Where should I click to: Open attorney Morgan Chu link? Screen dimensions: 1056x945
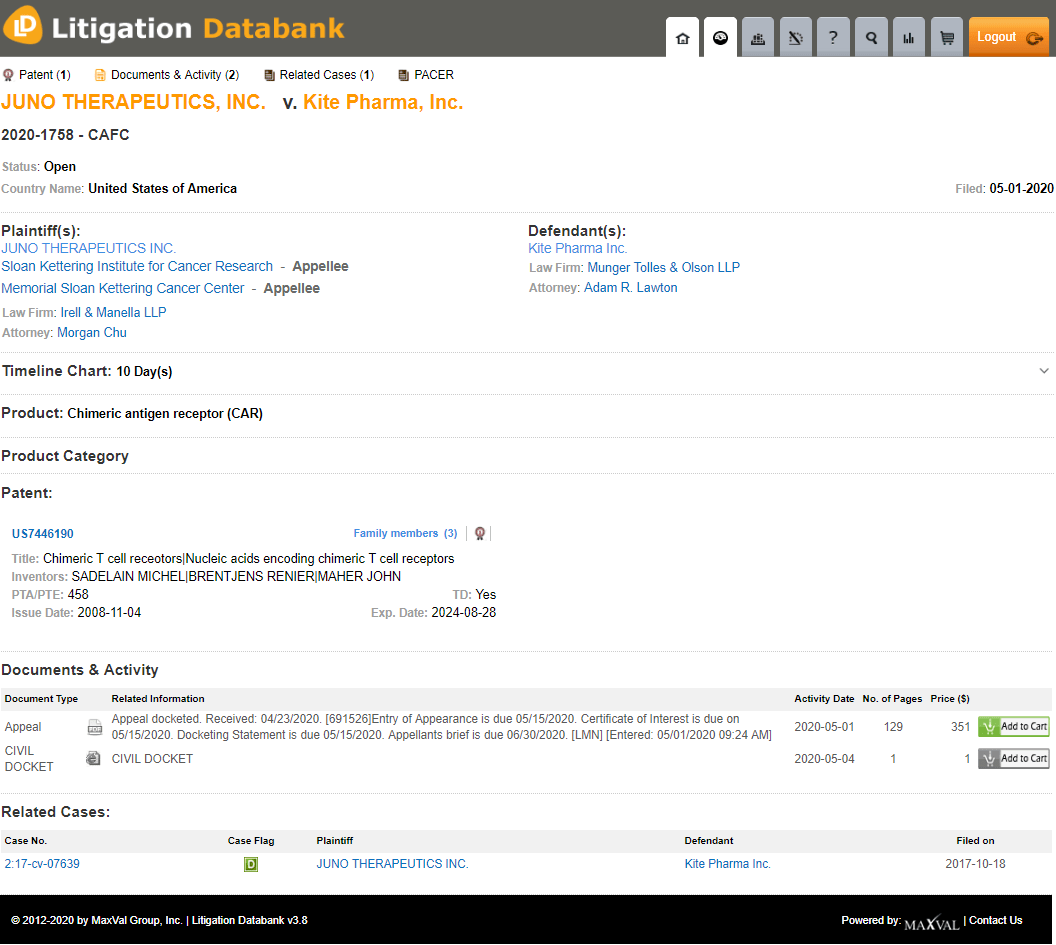click(x=92, y=333)
